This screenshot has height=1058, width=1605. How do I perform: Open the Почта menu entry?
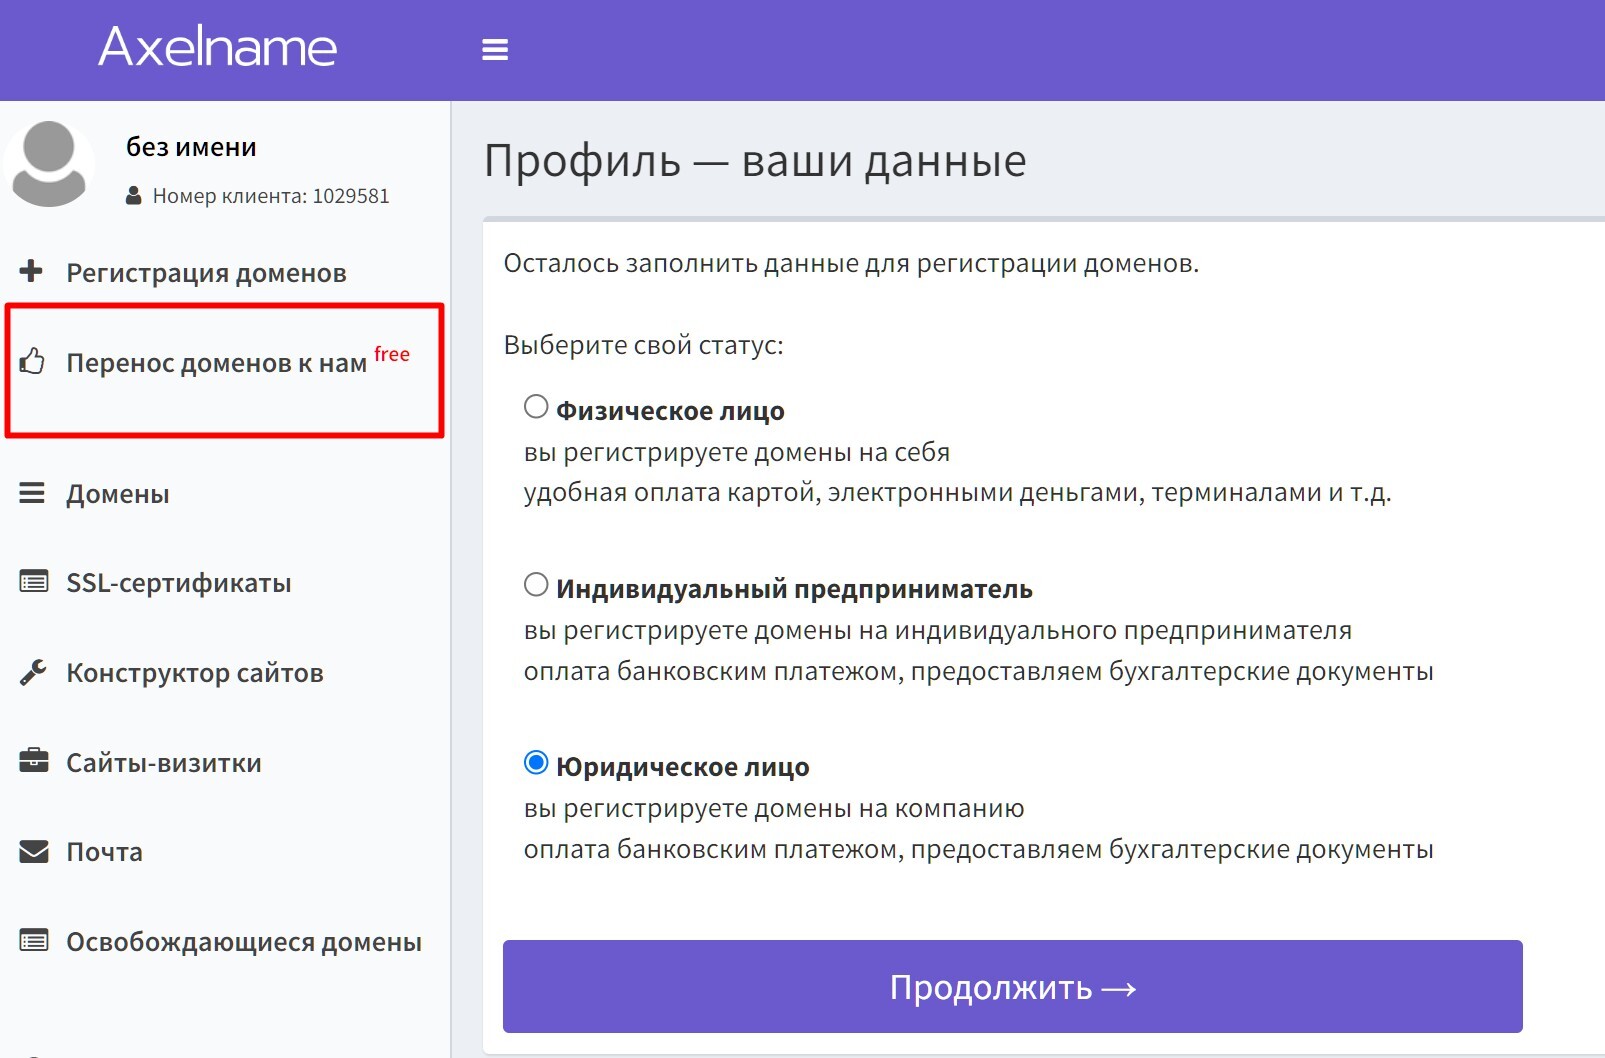[x=104, y=852]
